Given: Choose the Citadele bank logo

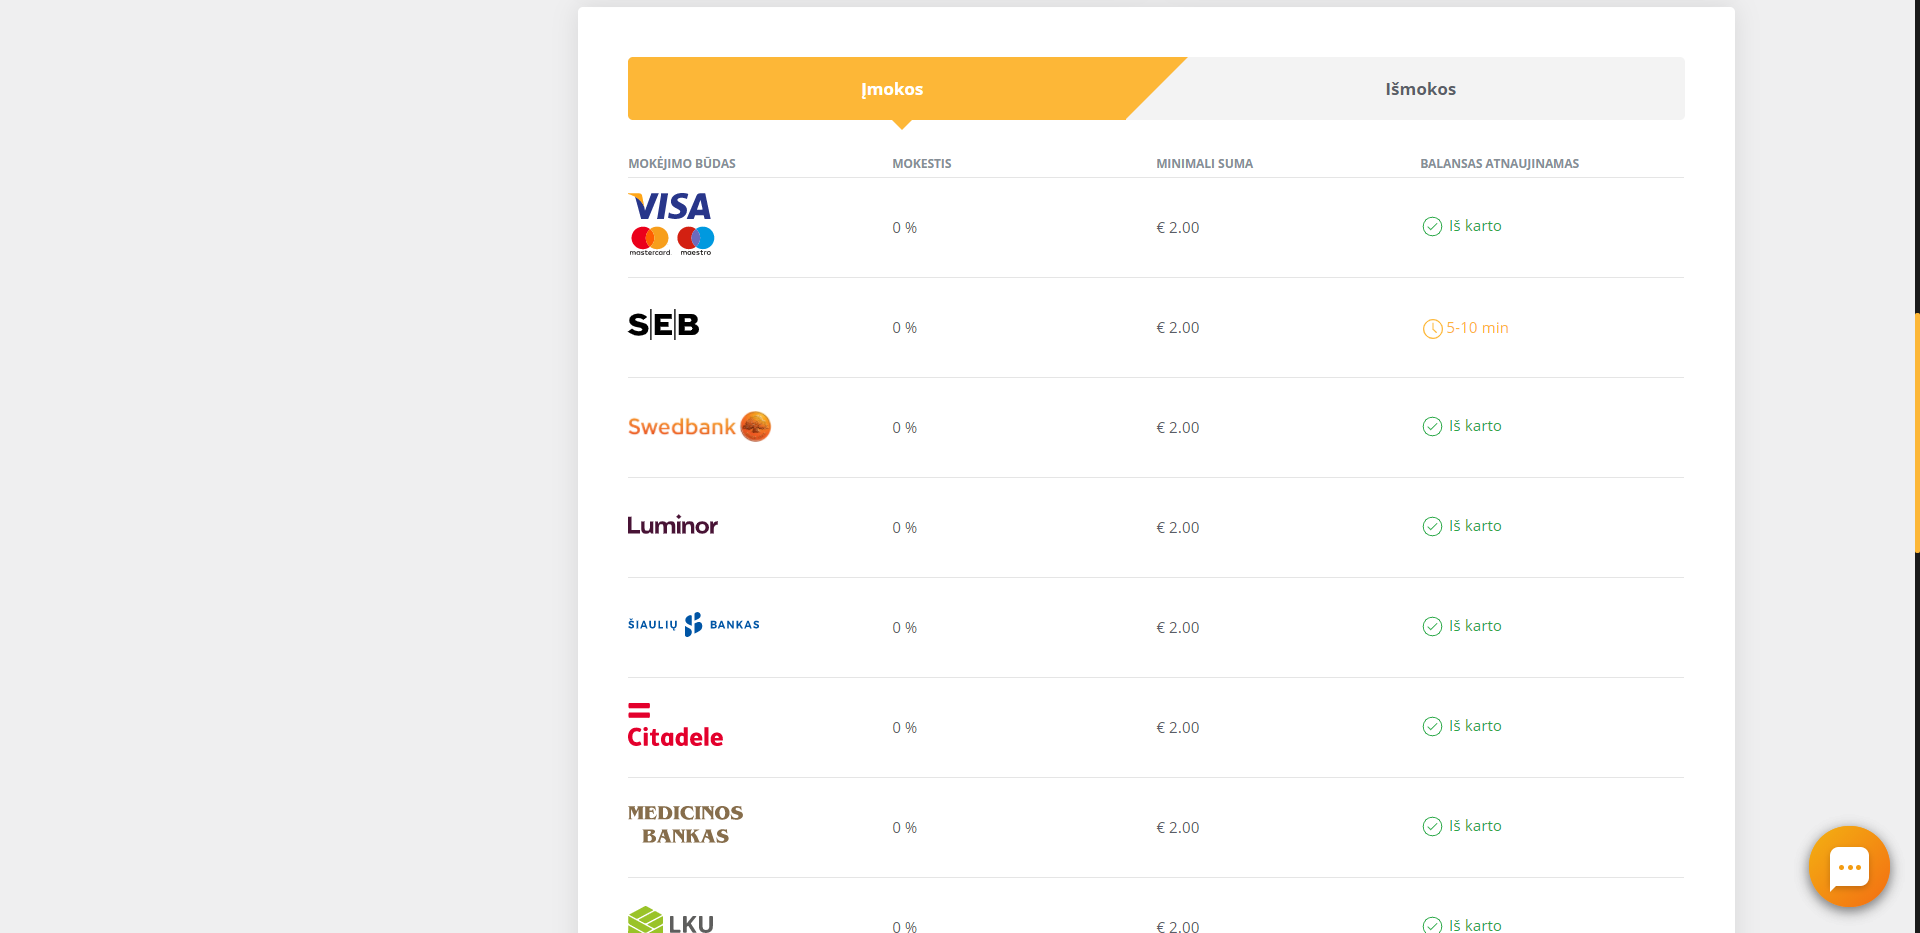Looking at the screenshot, I should [x=675, y=726].
